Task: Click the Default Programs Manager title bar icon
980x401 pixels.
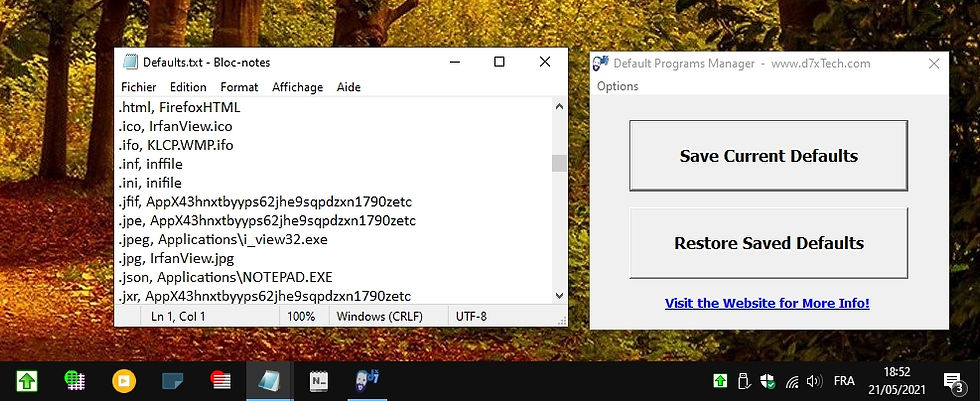Action: pyautogui.click(x=601, y=64)
